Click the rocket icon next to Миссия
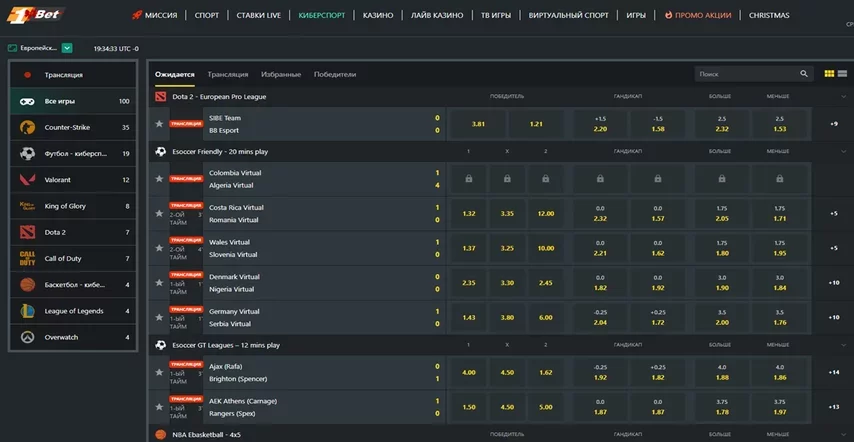The height and width of the screenshot is (442, 854). point(137,15)
